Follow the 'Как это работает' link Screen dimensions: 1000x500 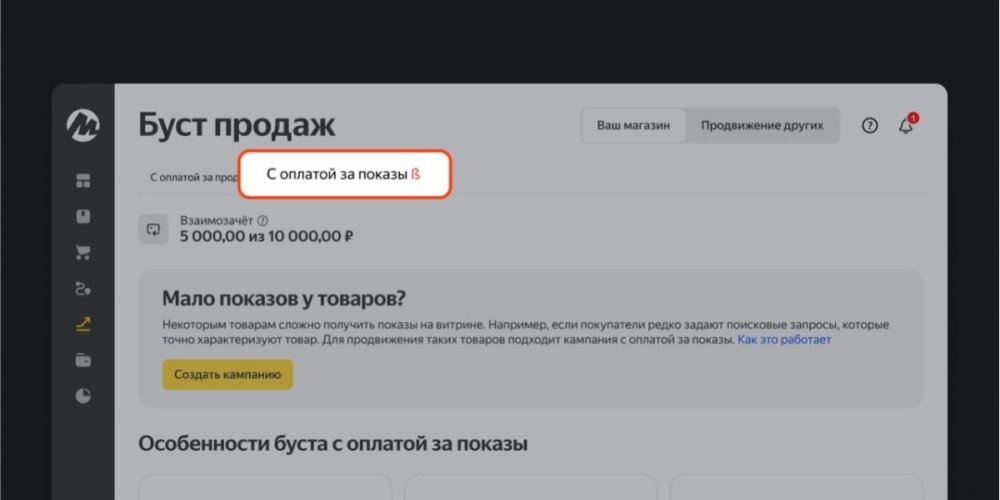point(784,340)
